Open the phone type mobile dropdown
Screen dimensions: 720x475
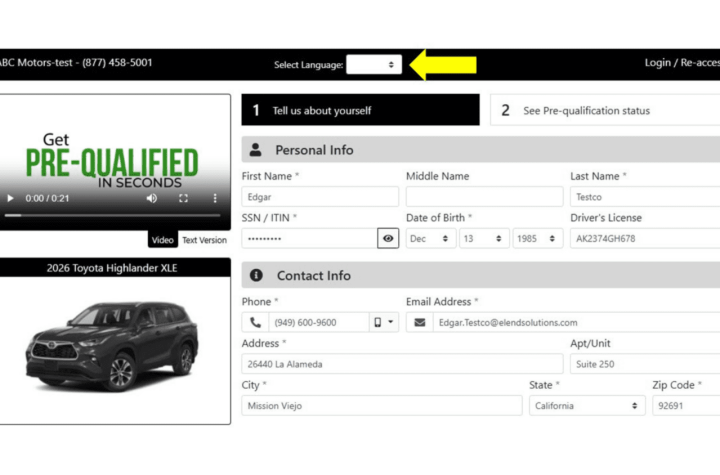point(384,322)
